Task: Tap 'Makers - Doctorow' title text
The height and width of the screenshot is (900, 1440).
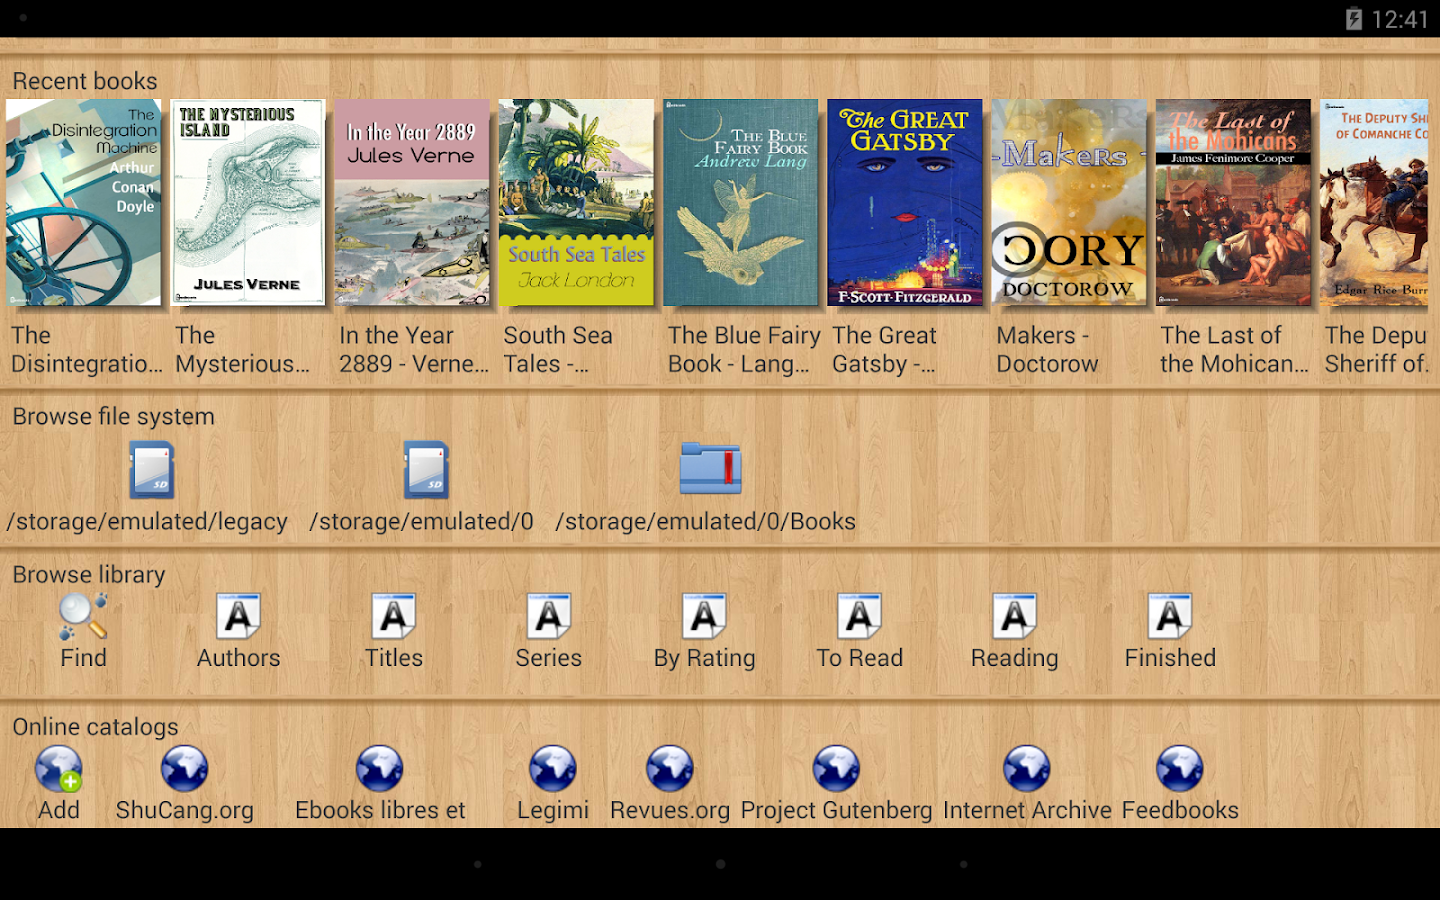Action: [1047, 350]
